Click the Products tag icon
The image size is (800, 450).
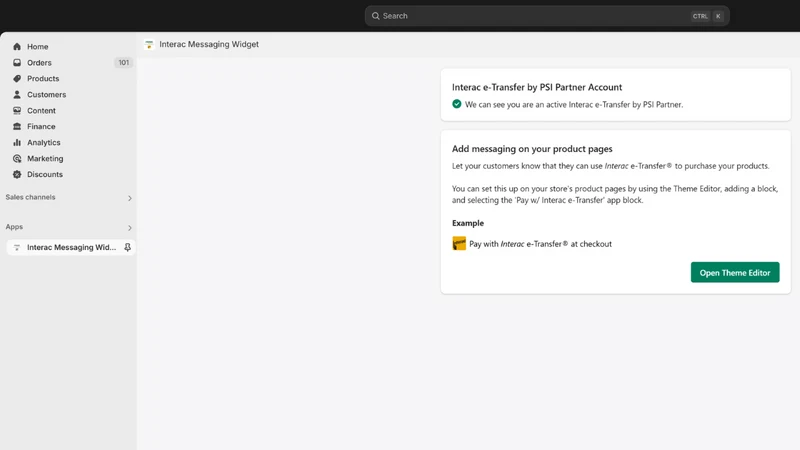(x=17, y=79)
